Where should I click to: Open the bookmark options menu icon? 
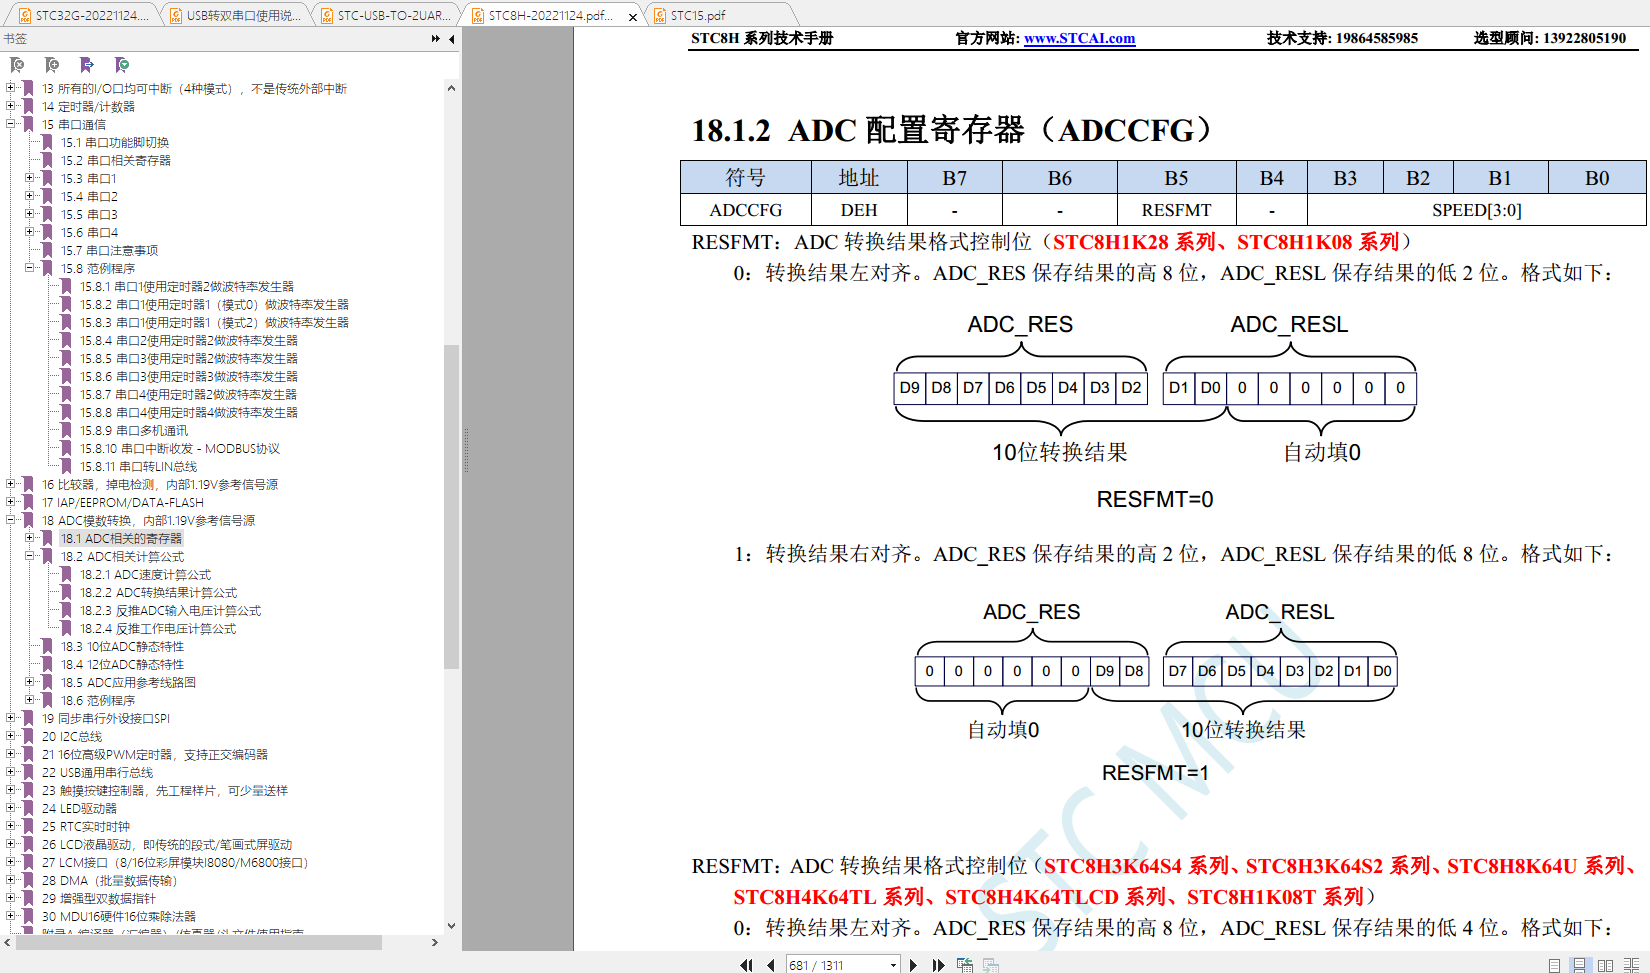(x=122, y=65)
